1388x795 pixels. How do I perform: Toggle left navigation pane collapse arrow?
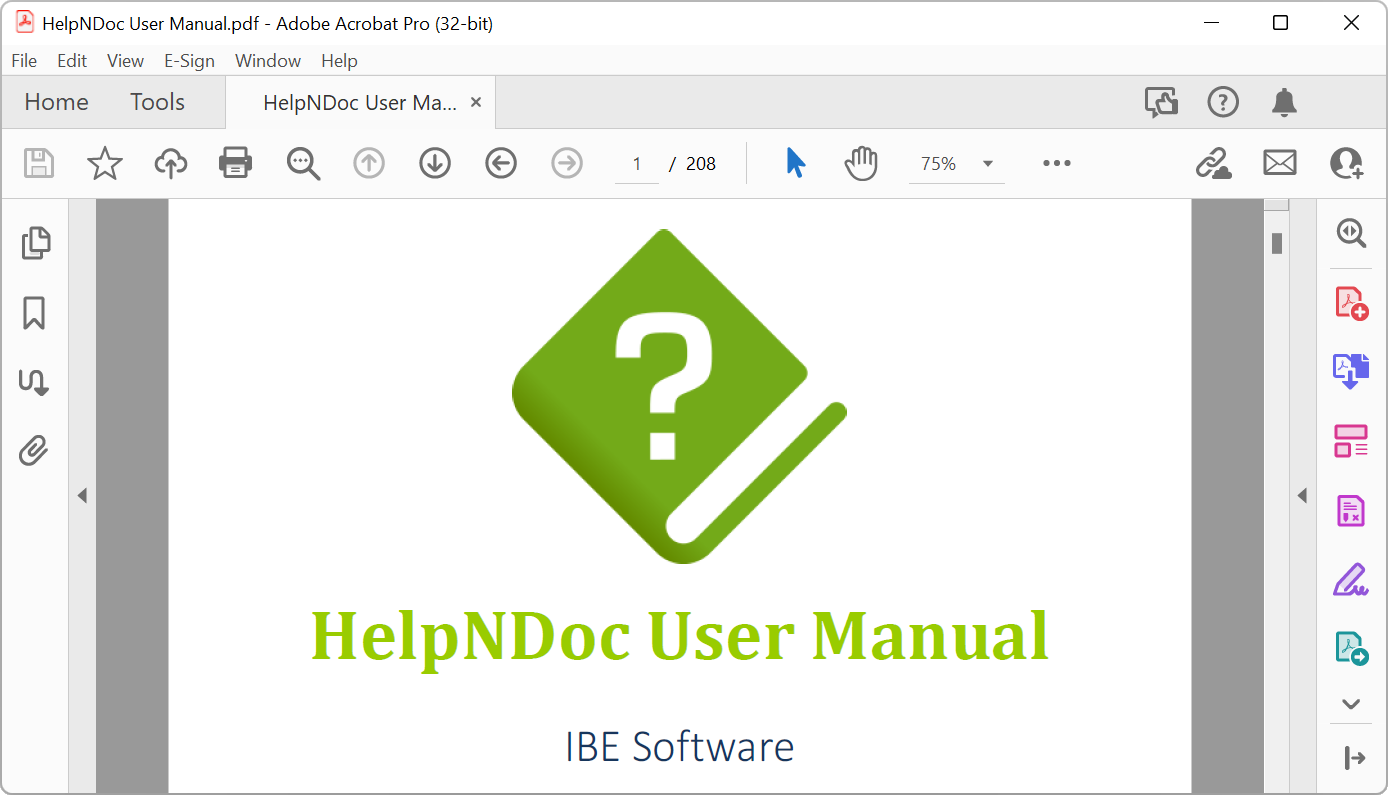click(82, 495)
